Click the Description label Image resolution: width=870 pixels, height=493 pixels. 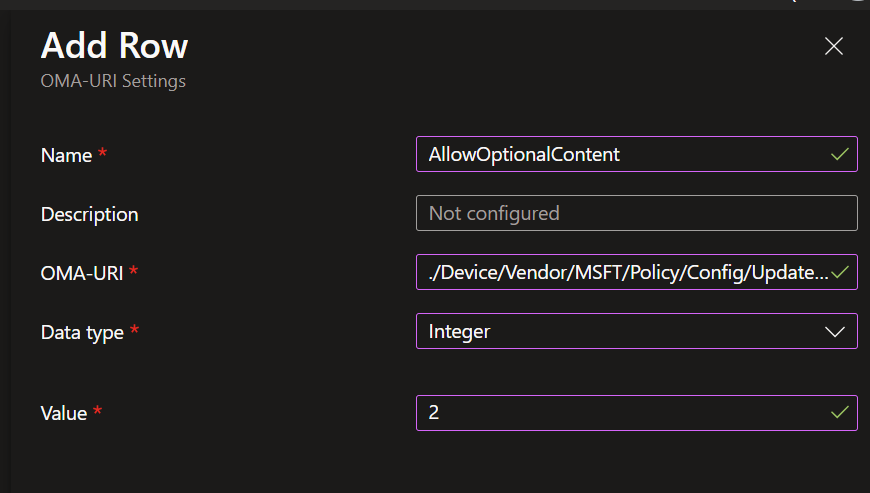coord(89,215)
